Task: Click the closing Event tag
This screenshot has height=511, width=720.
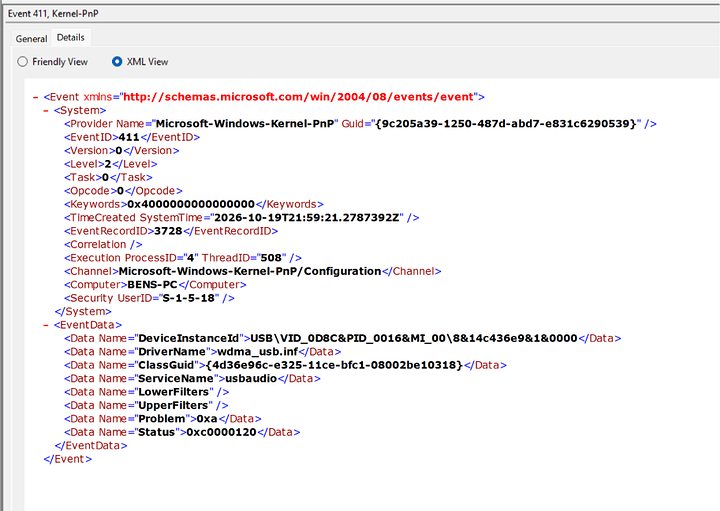Action: click(68, 459)
